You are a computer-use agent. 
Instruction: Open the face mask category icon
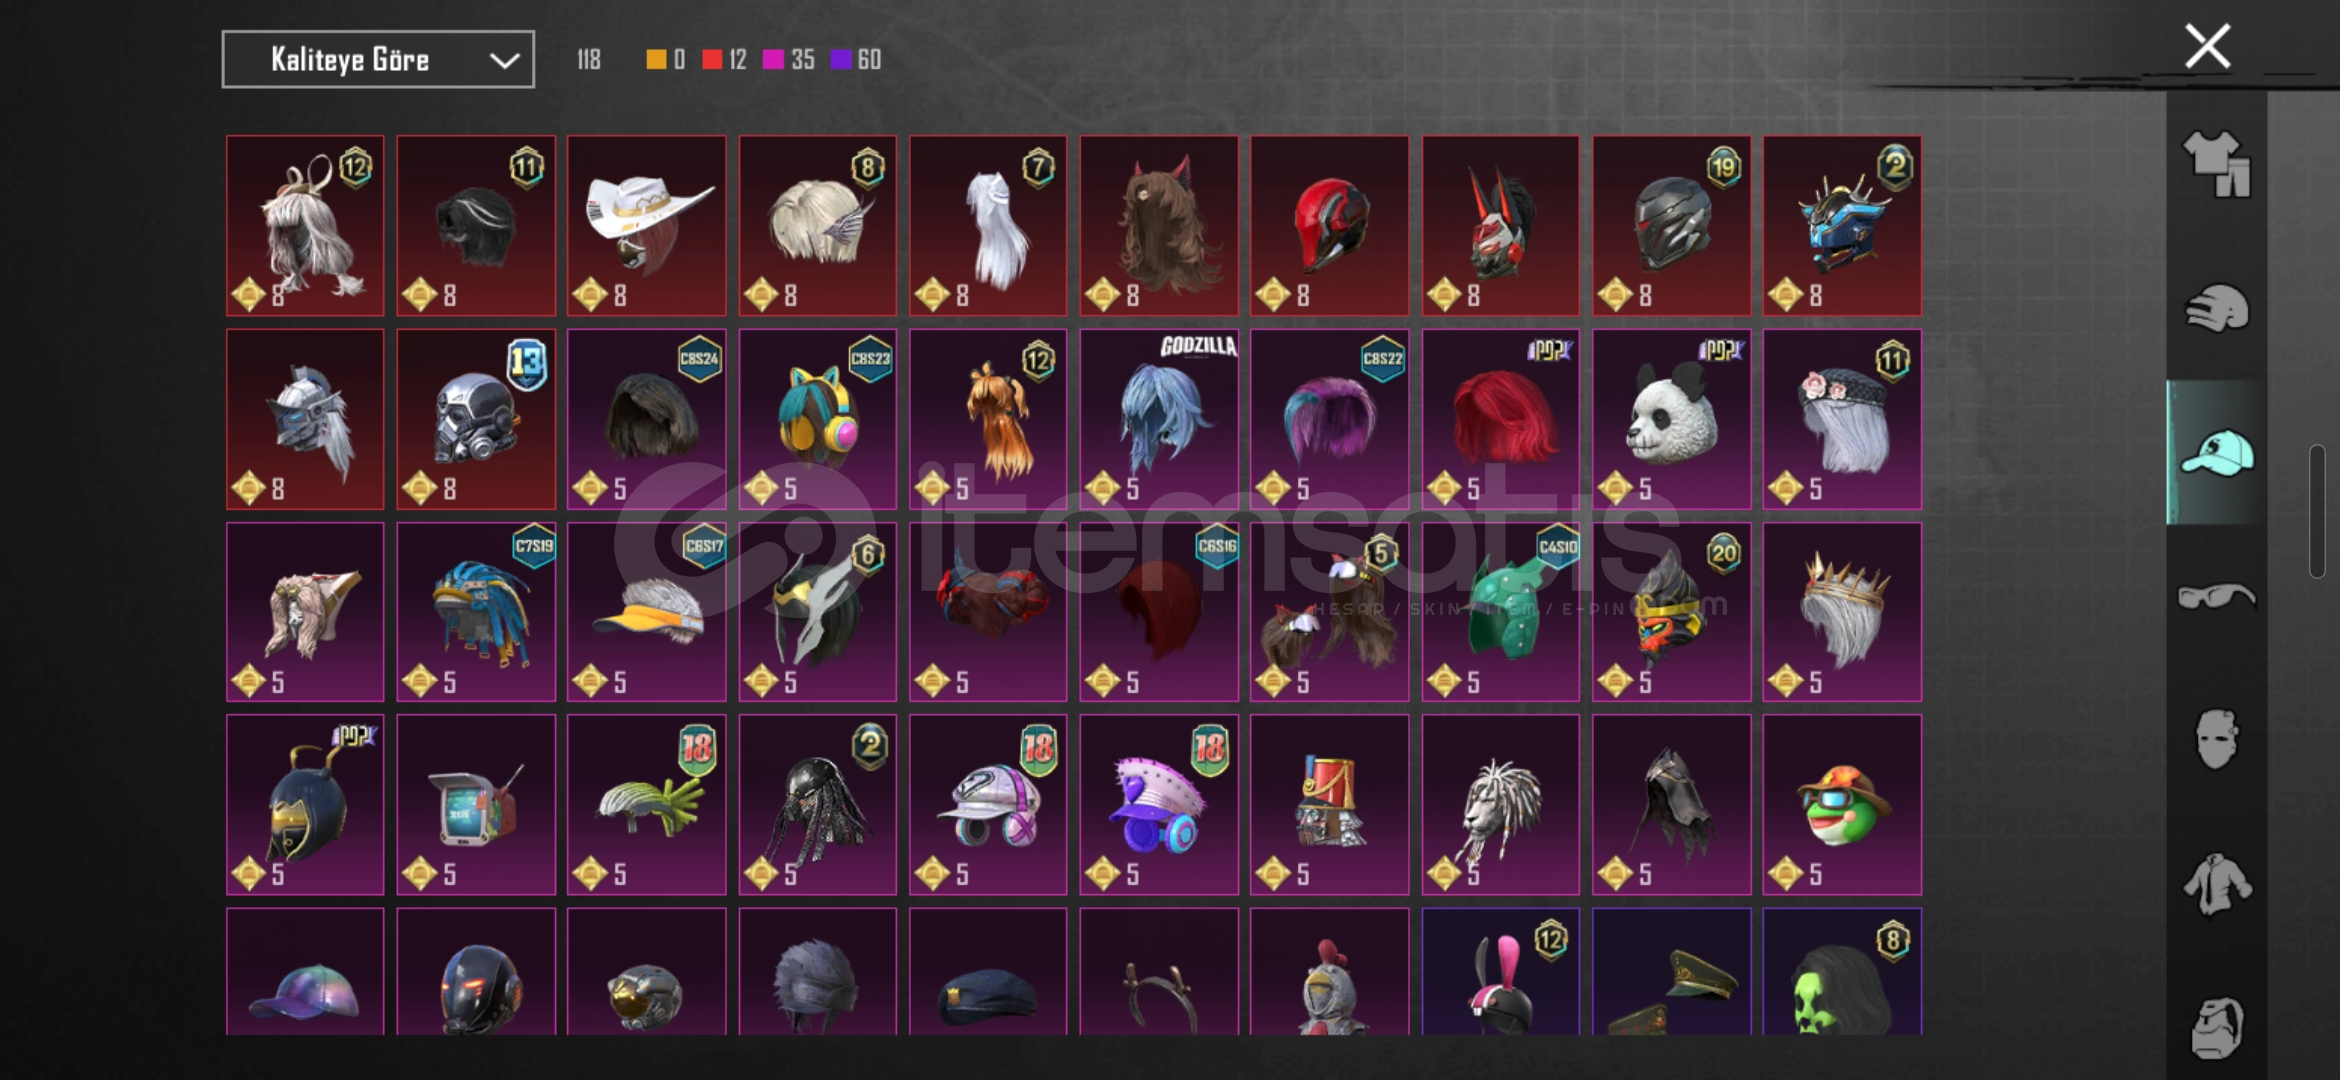2216,739
